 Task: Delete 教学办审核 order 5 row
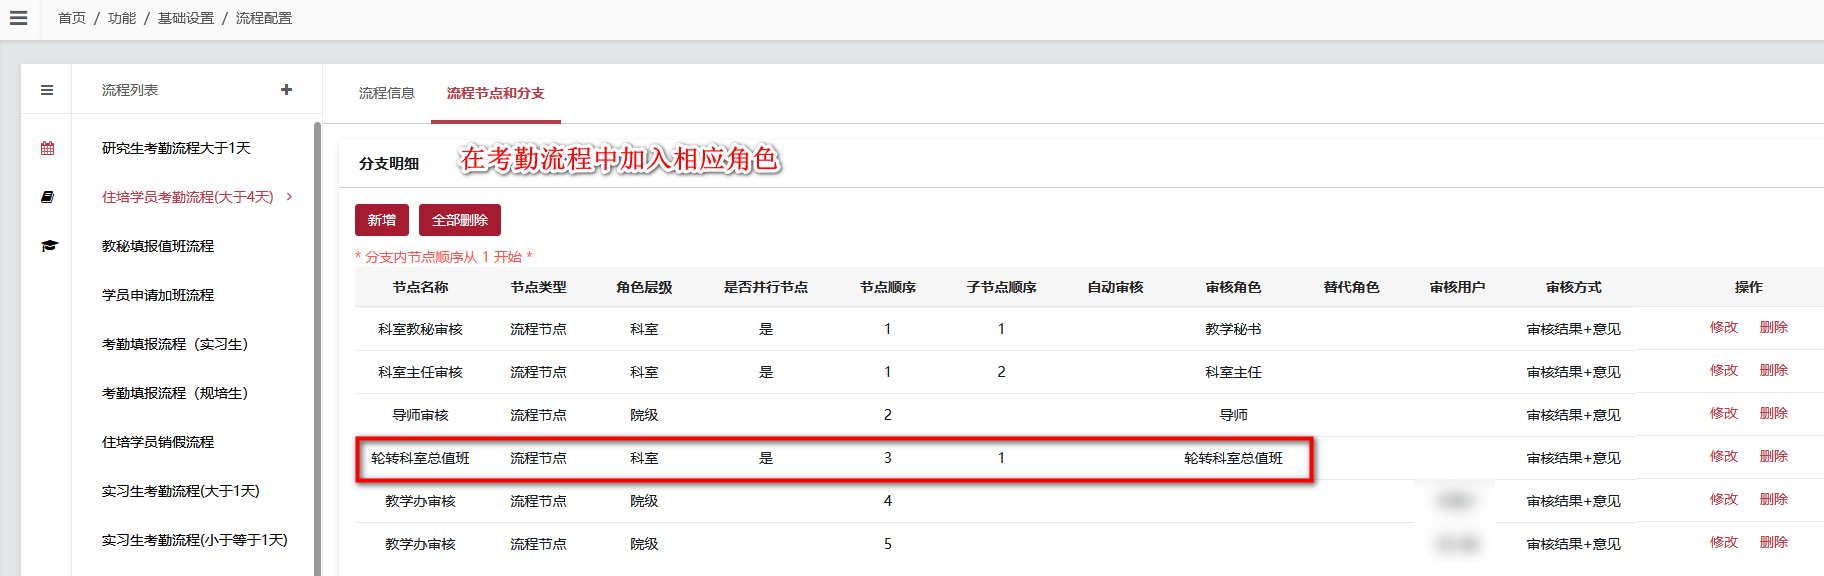pyautogui.click(x=1774, y=542)
